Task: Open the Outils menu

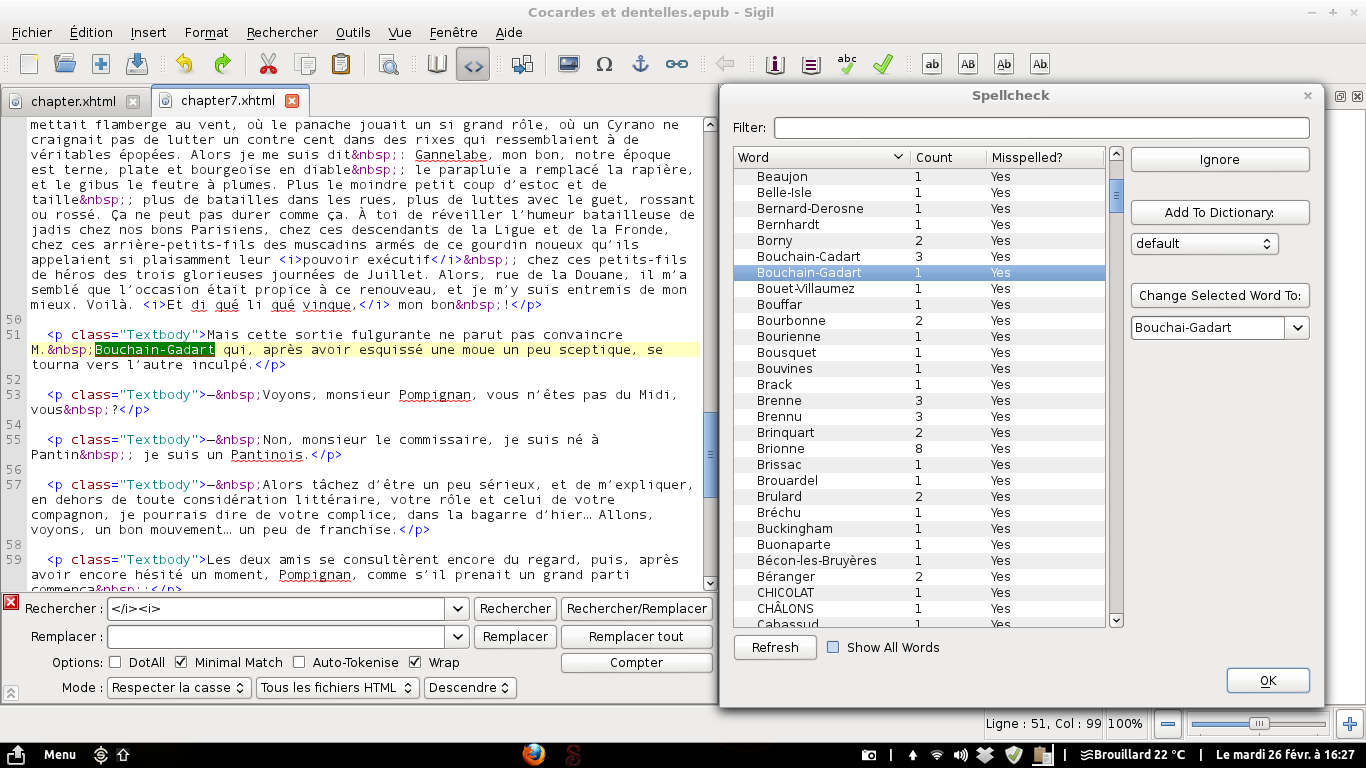Action: pos(353,32)
